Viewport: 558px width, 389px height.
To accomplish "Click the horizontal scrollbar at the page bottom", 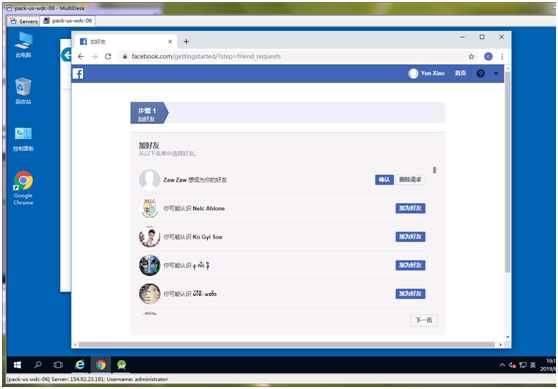I will [286, 345].
